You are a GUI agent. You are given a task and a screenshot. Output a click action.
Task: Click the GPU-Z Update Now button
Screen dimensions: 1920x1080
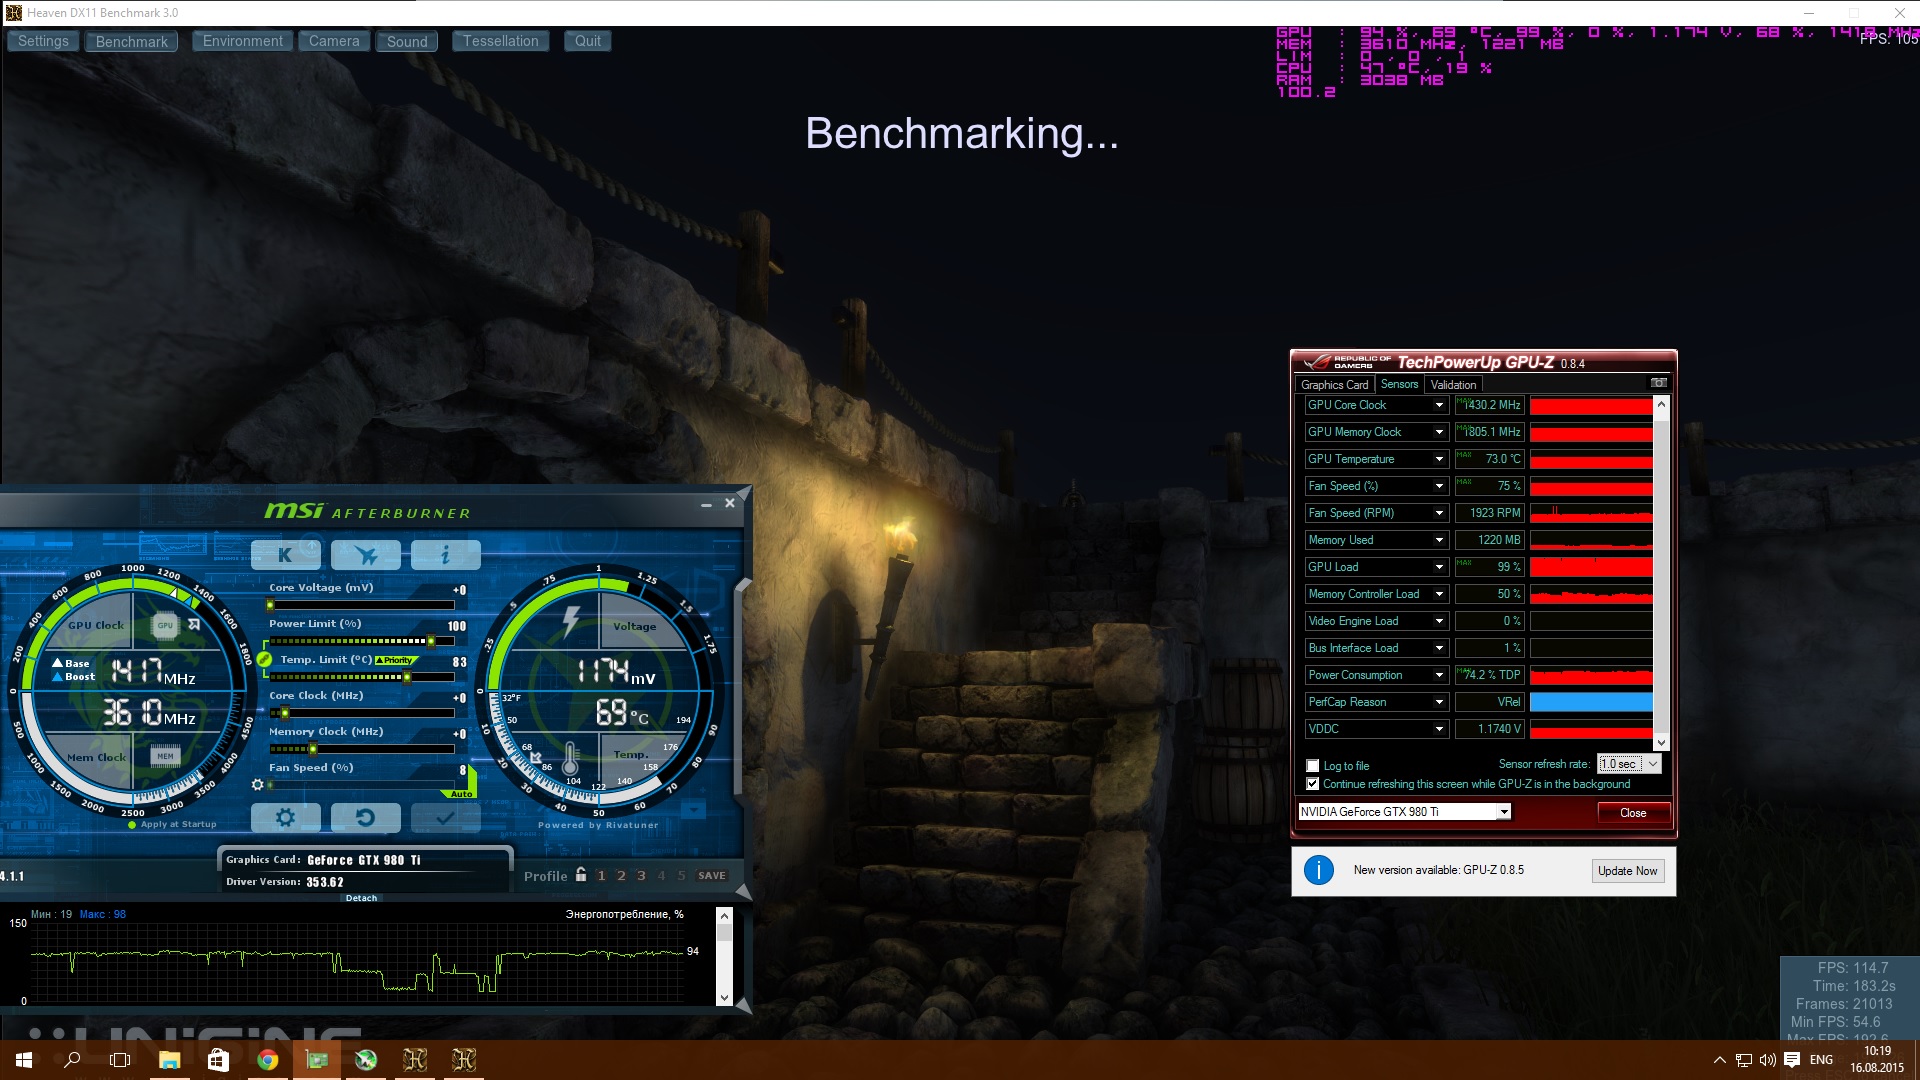(1627, 871)
